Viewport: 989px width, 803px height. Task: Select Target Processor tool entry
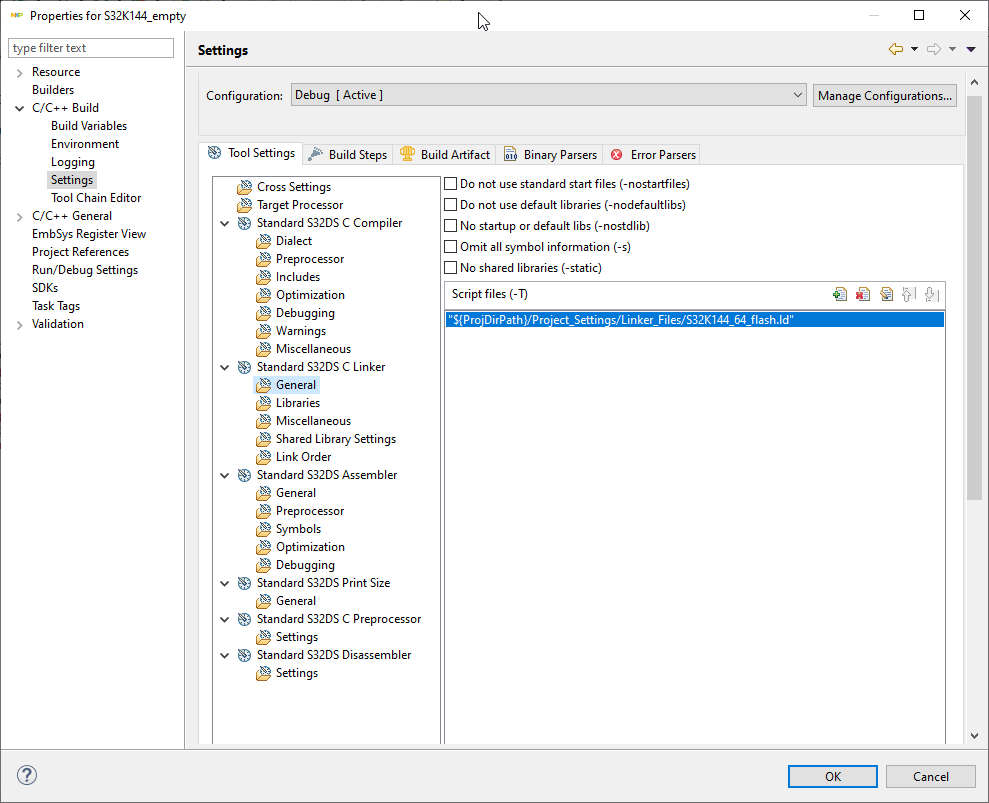coord(300,205)
